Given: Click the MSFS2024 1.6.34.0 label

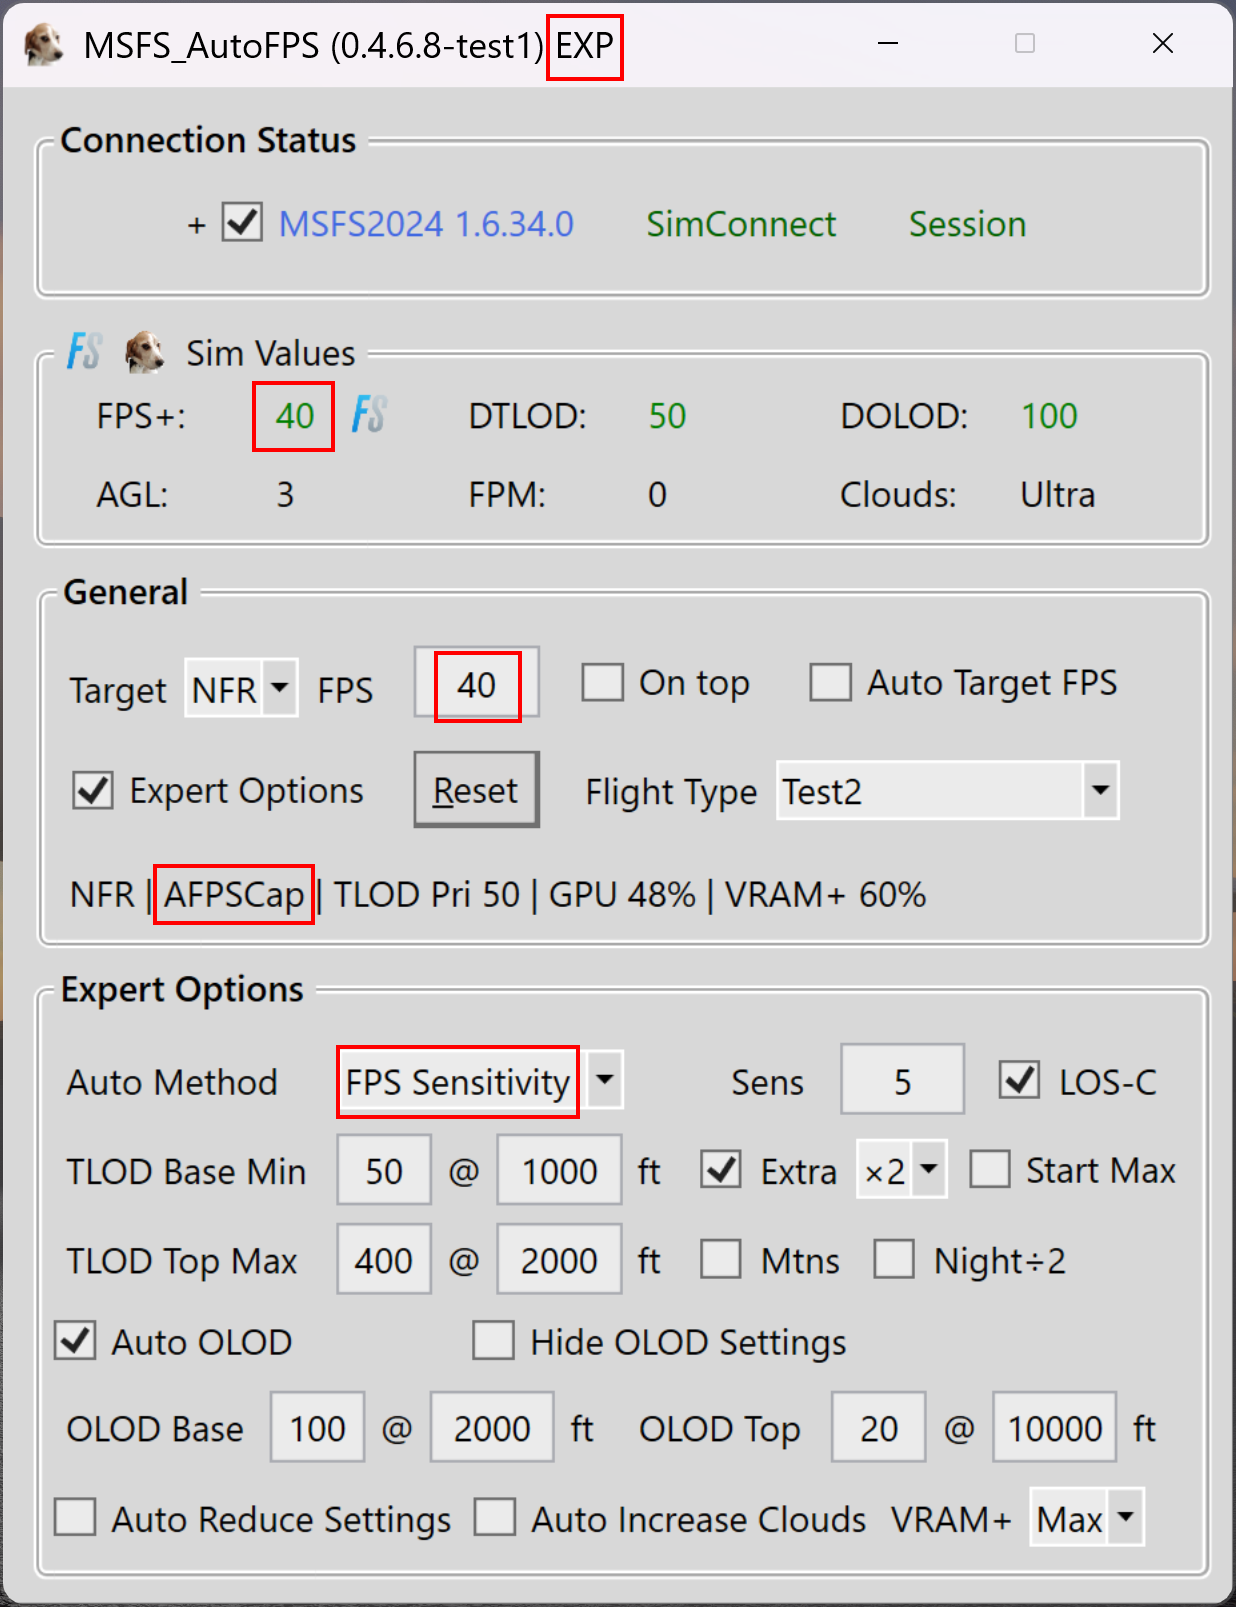Looking at the screenshot, I should pos(426,224).
